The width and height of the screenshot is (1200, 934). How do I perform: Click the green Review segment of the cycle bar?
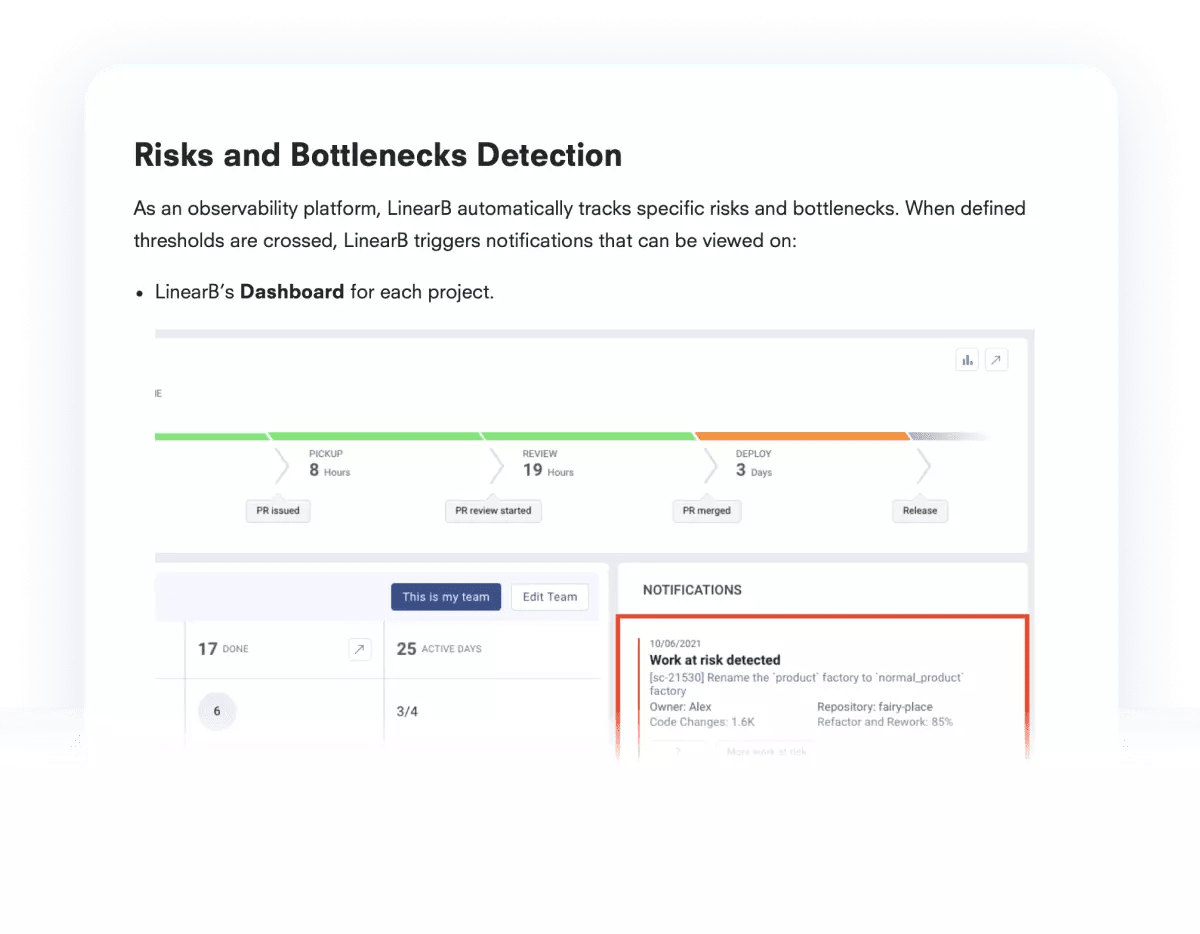[588, 436]
